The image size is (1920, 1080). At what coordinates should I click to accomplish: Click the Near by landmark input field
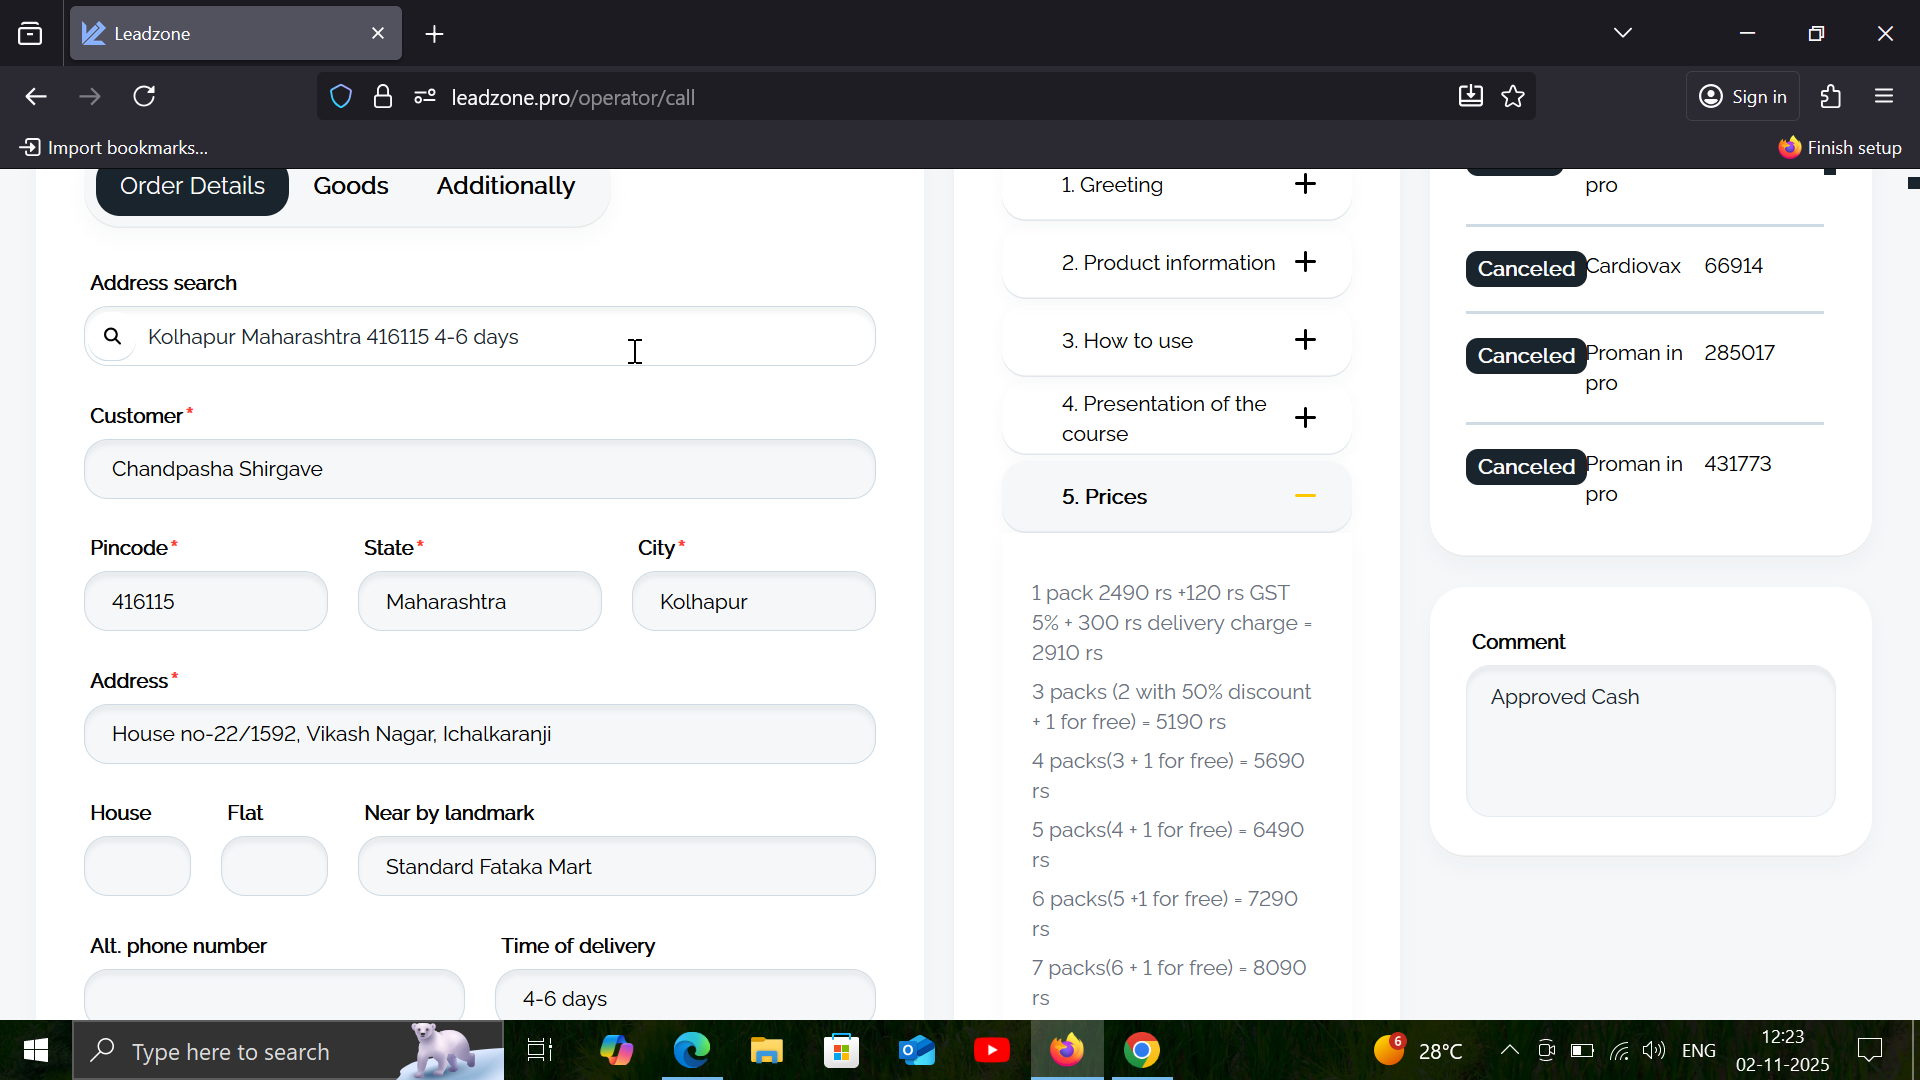[616, 867]
